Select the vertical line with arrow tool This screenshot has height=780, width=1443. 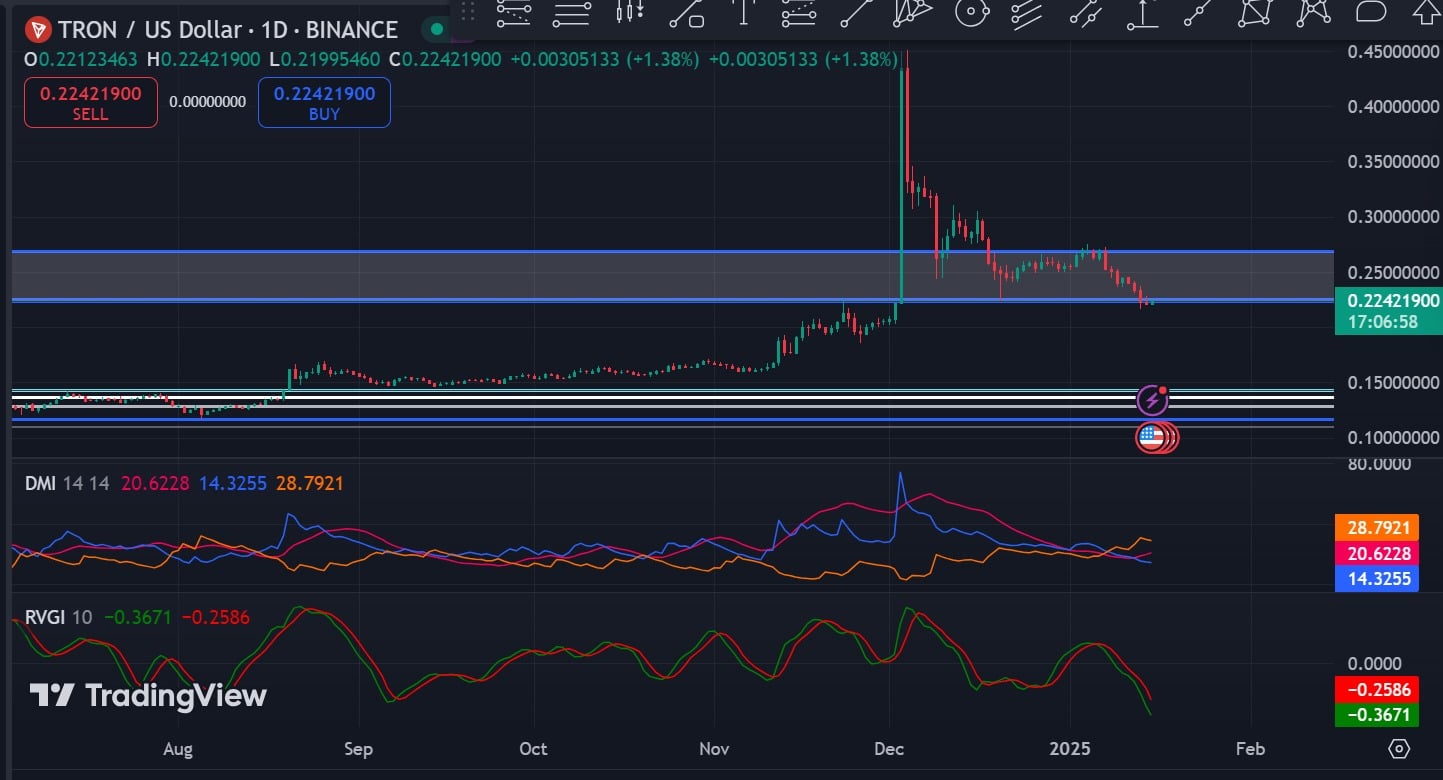click(x=743, y=12)
